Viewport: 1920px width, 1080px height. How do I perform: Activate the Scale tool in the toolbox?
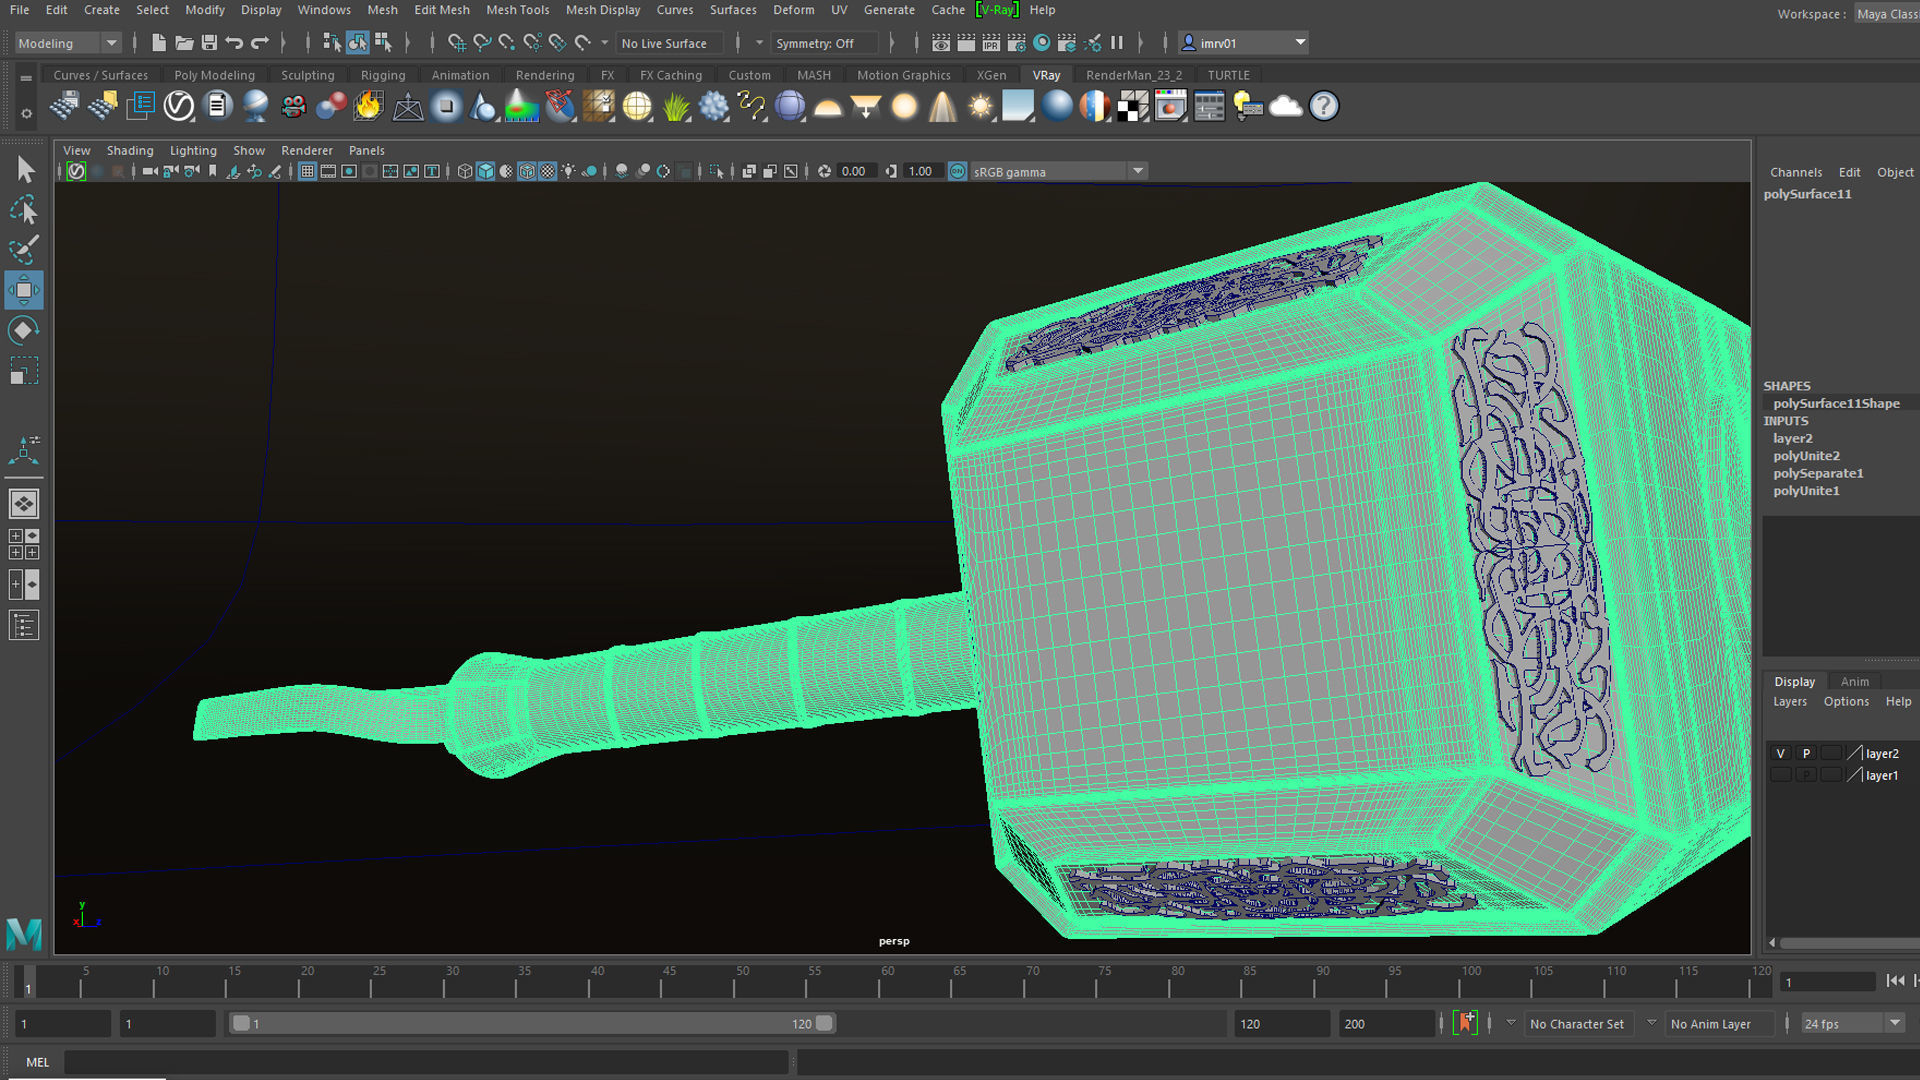(x=24, y=371)
